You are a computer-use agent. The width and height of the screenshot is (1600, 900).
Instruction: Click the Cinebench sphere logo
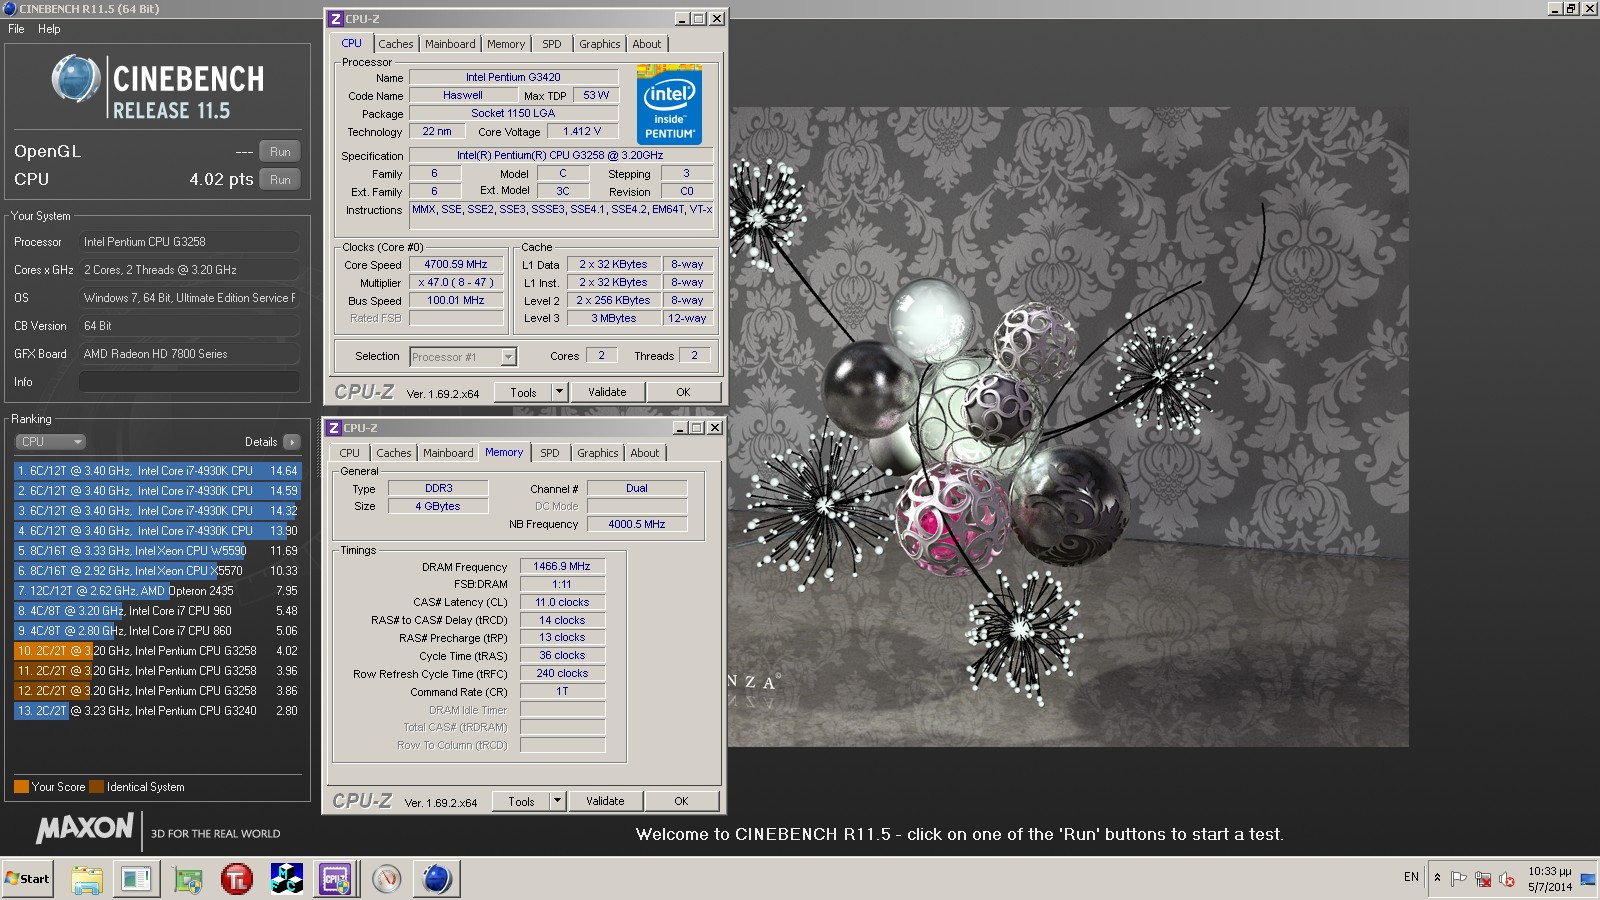(76, 79)
